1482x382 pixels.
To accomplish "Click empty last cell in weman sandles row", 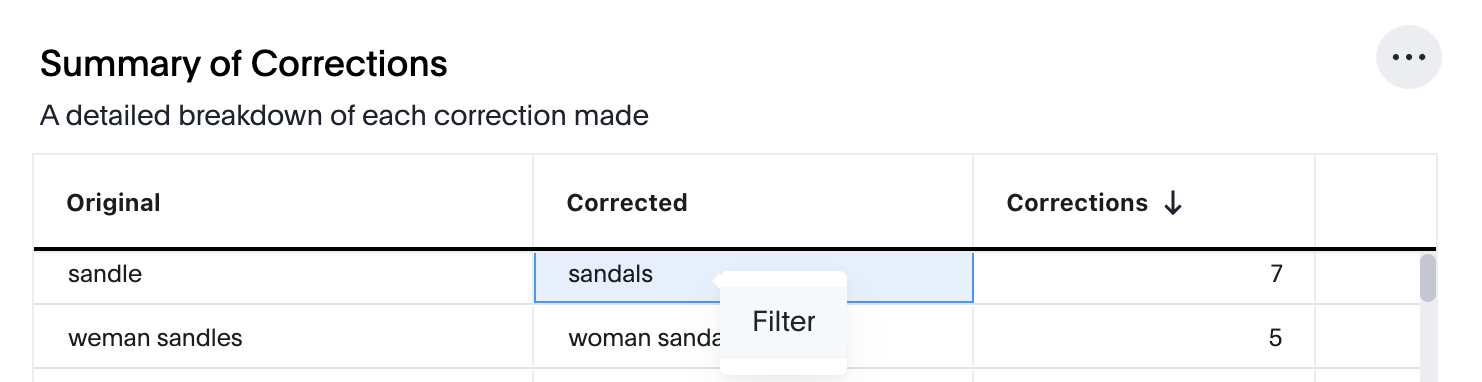I will pos(1367,337).
